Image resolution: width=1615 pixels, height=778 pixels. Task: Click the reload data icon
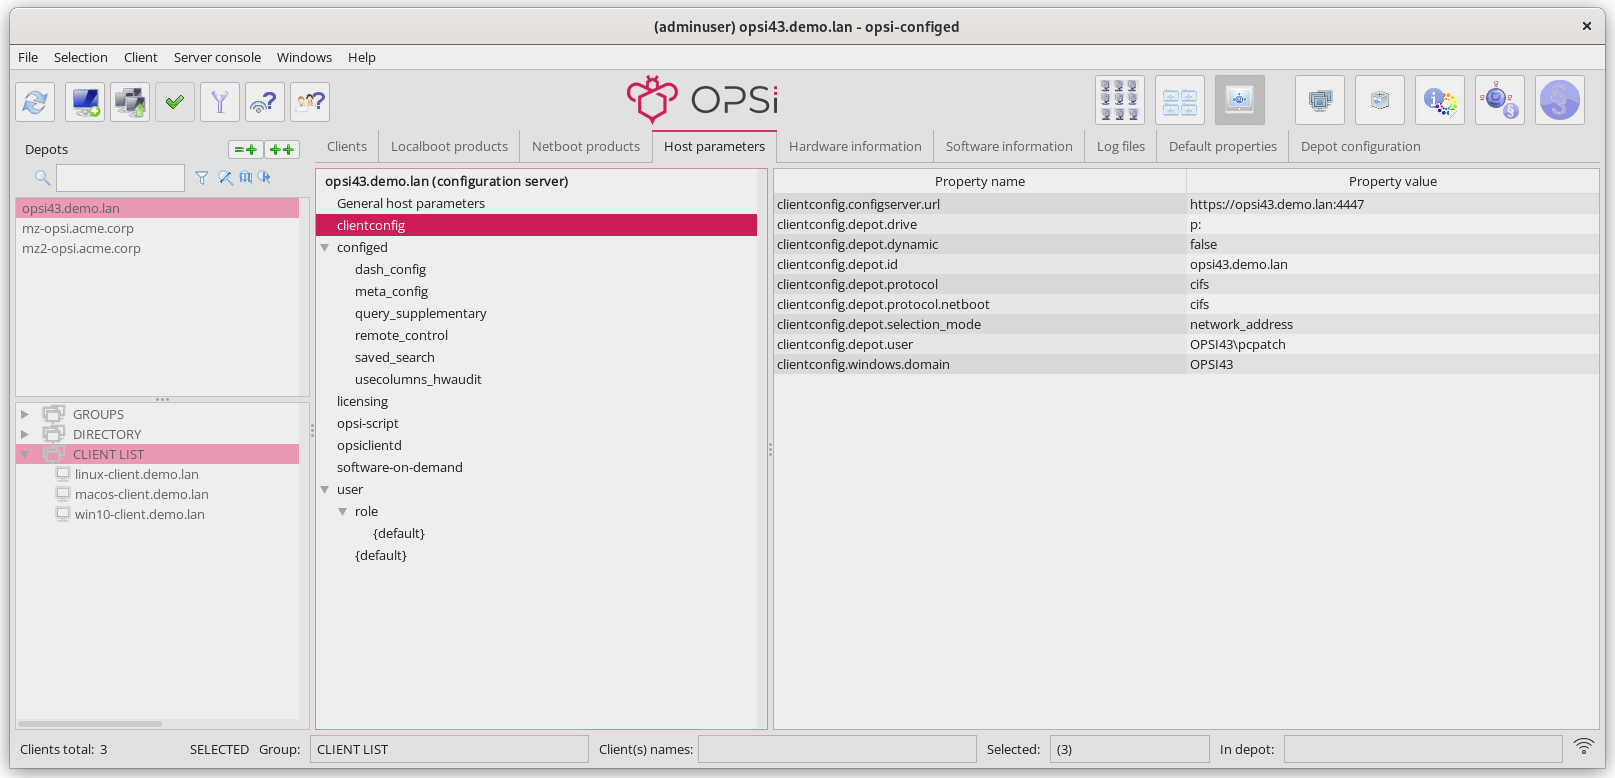35,102
